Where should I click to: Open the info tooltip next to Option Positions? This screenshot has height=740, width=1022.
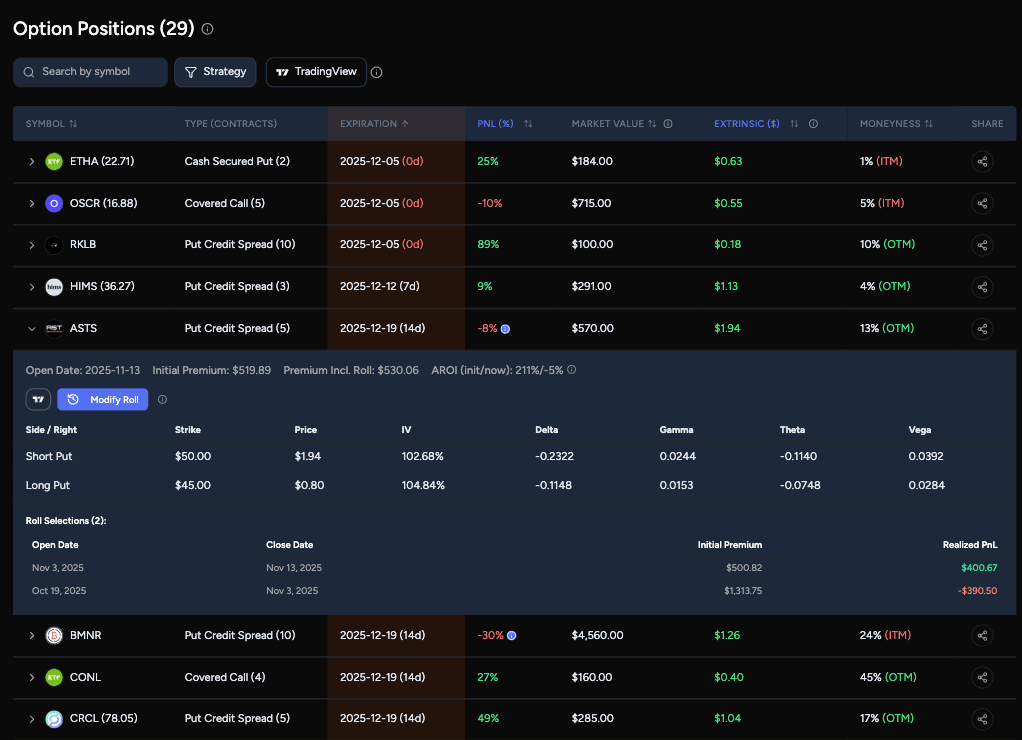[x=207, y=29]
